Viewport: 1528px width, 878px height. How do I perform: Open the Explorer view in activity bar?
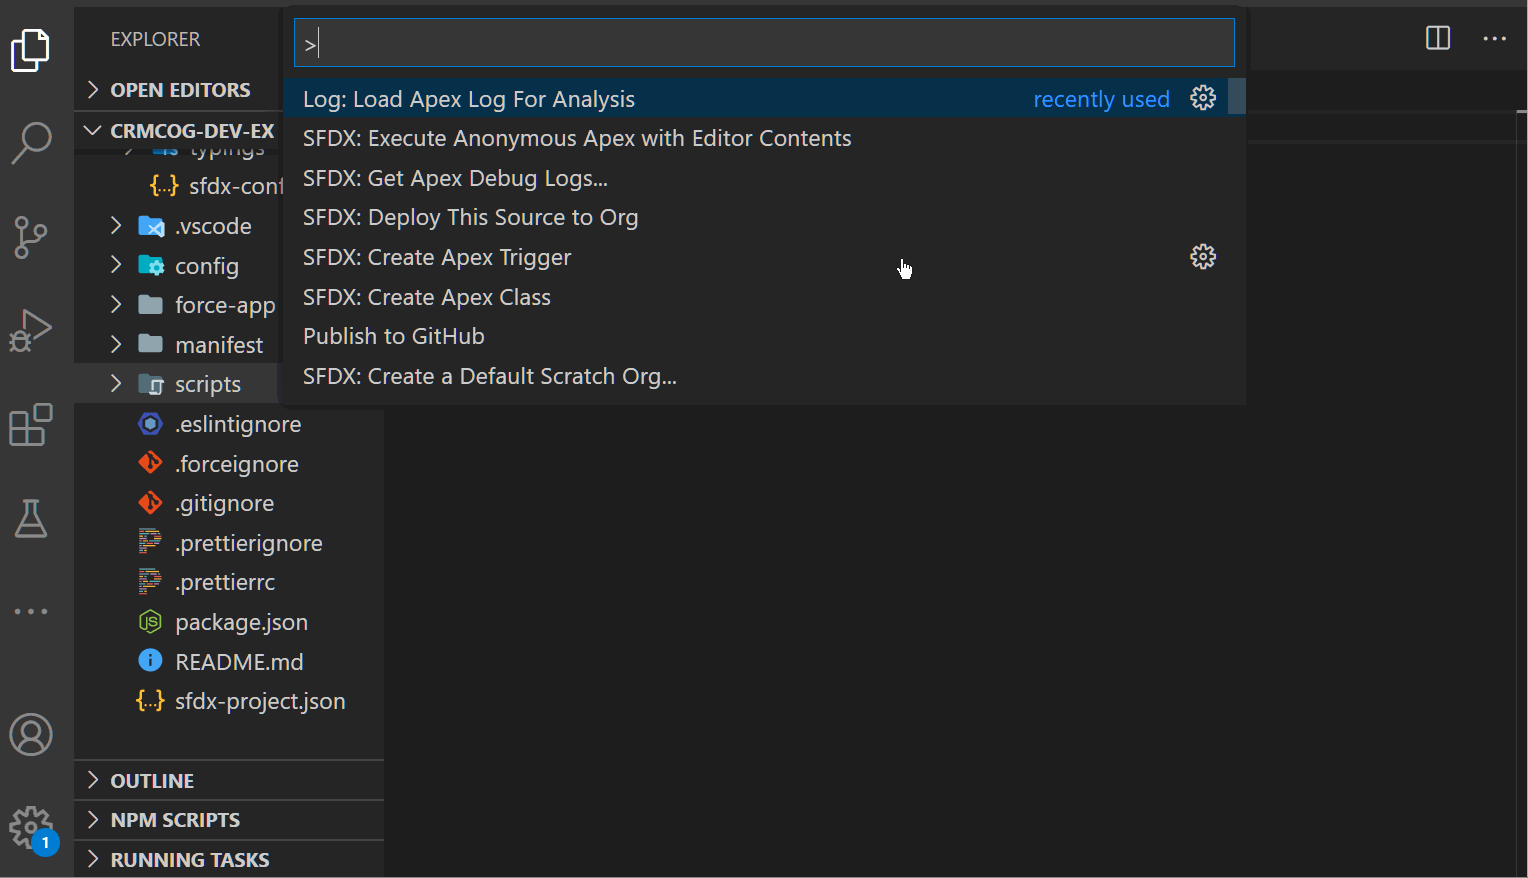pyautogui.click(x=31, y=50)
